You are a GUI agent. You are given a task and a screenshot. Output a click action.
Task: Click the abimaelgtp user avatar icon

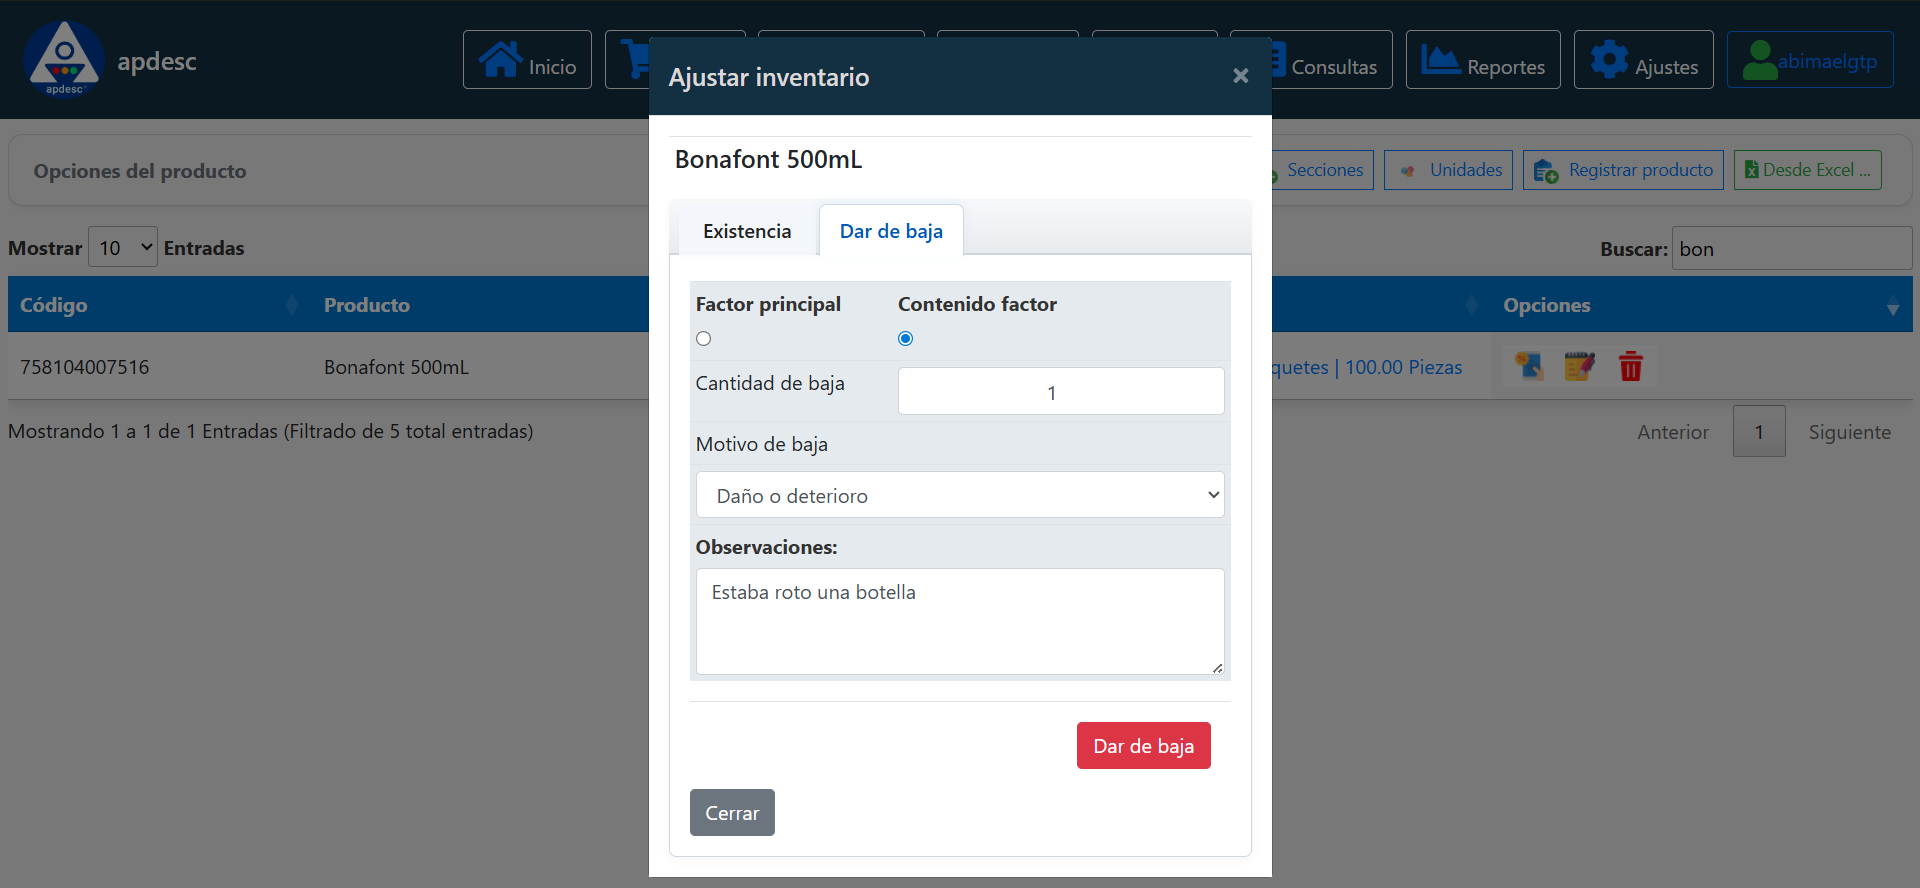click(x=1759, y=60)
